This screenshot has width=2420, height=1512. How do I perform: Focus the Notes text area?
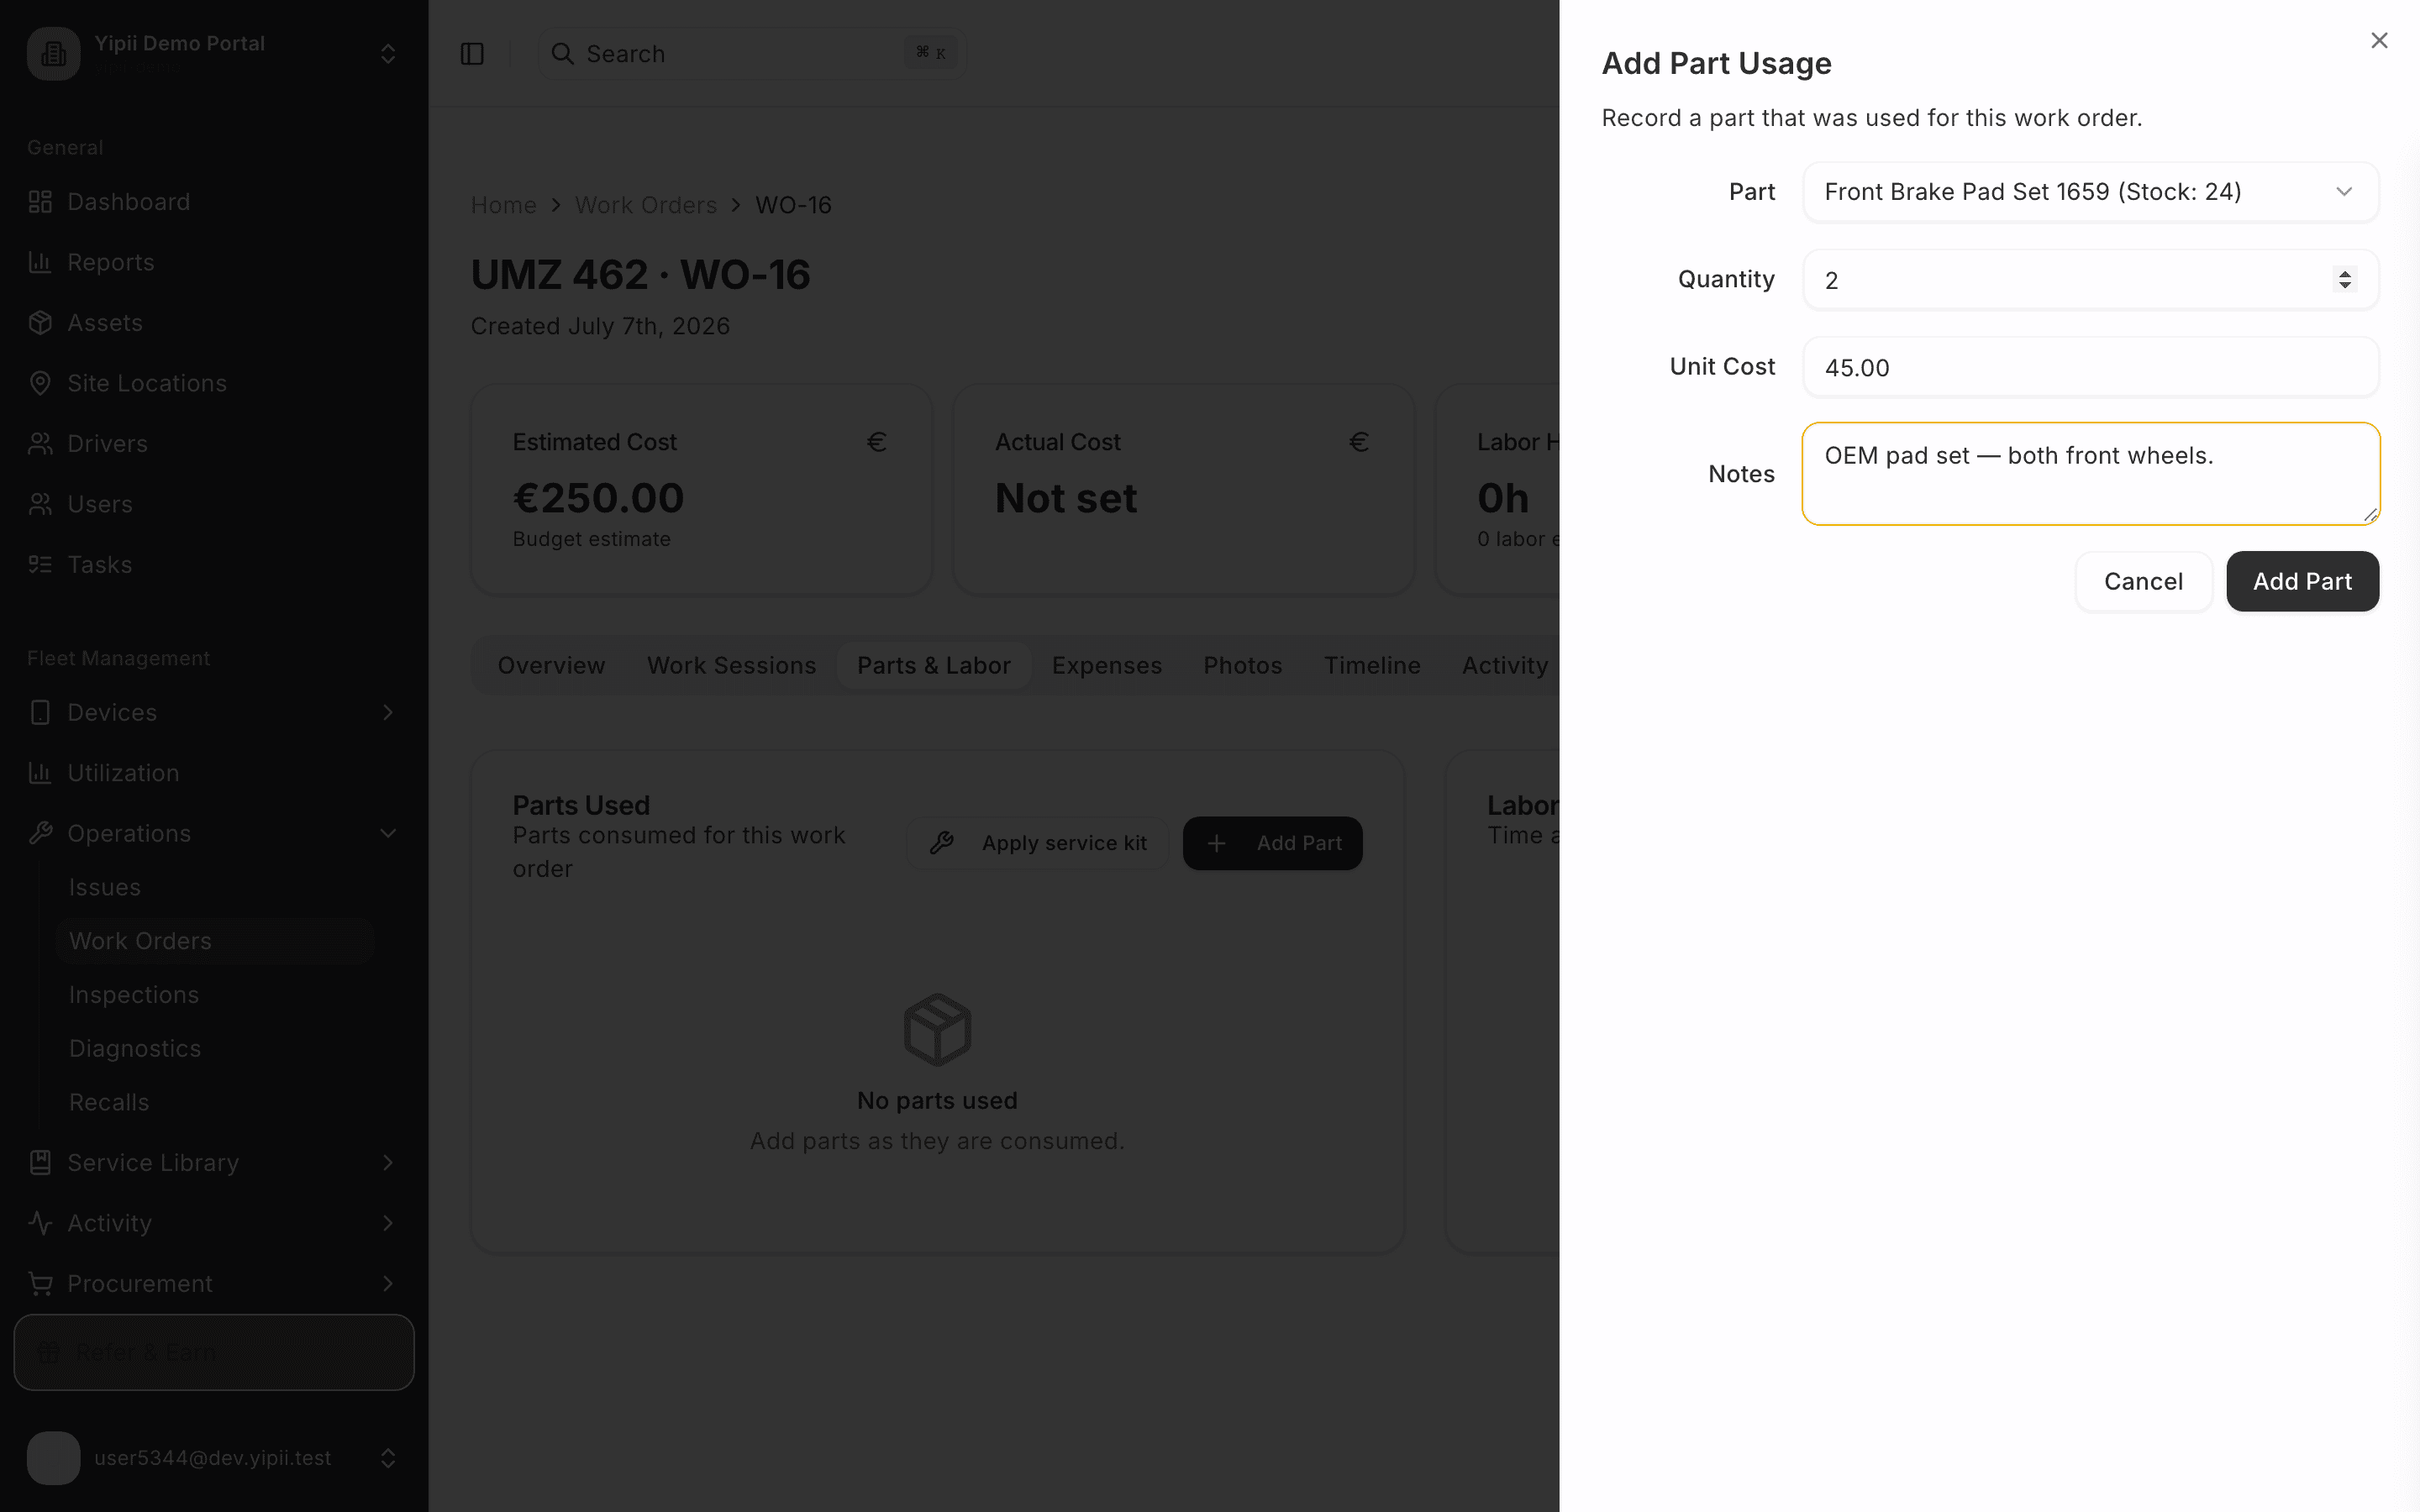[2090, 474]
